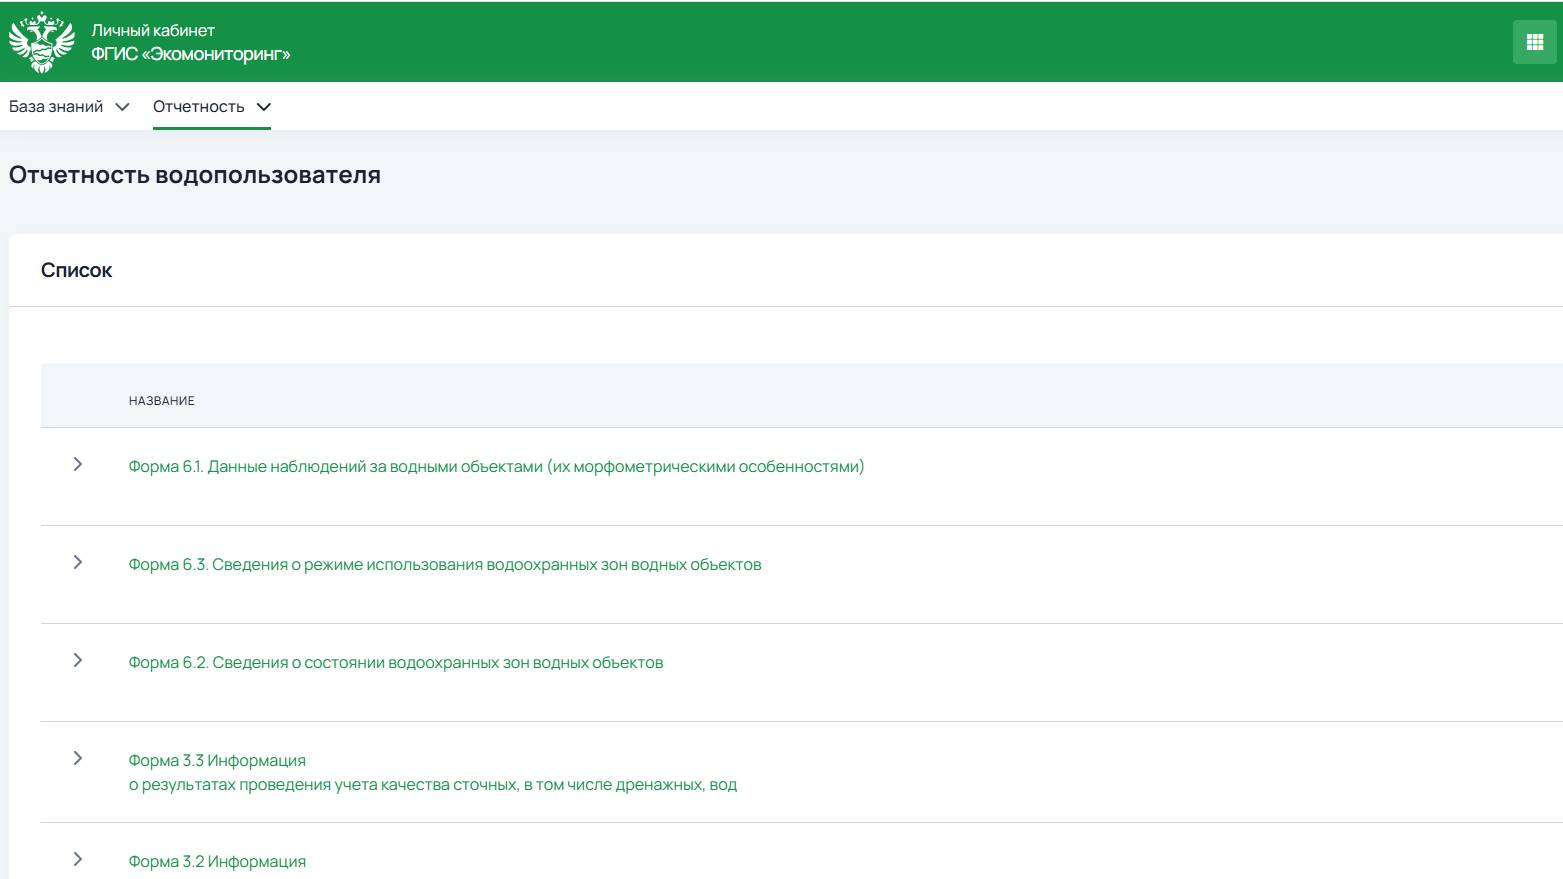This screenshot has width=1563, height=879.
Task: Click the «Личный кабинет ФГИС «Экомониторинг»» header title
Action: pyautogui.click(x=191, y=42)
